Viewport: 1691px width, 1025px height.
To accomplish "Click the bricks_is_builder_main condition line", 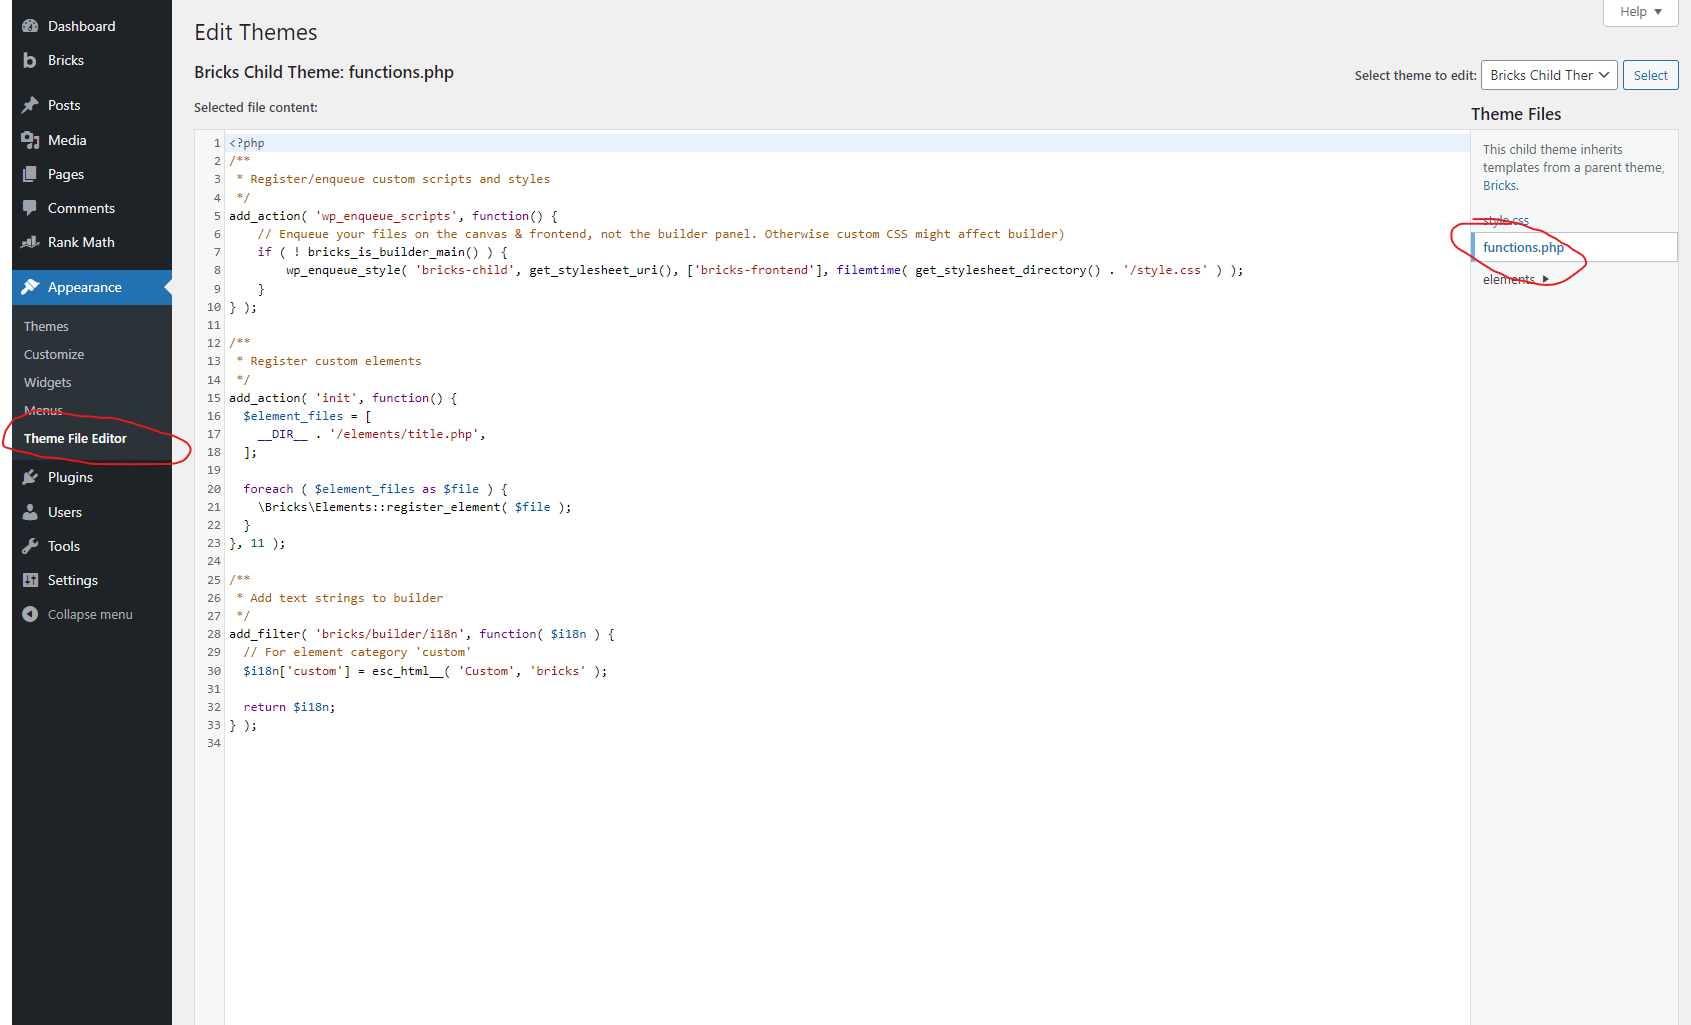I will click(x=382, y=252).
